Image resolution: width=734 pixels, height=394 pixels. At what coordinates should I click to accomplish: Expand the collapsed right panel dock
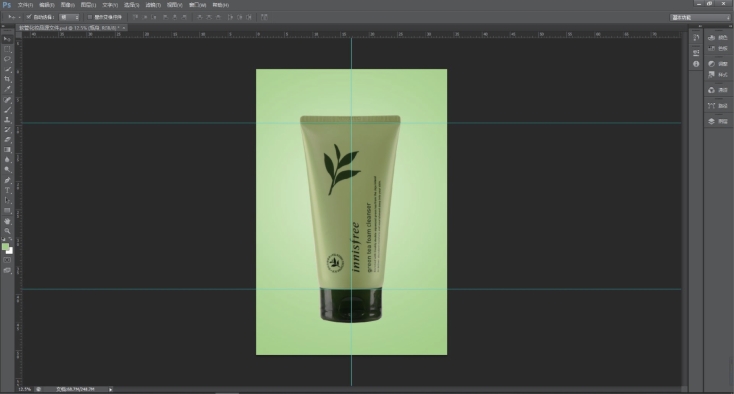[x=700, y=27]
